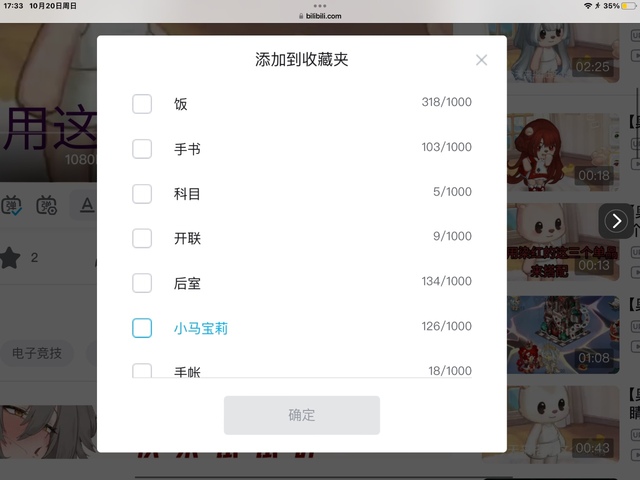Check the 后室 folder checkbox
This screenshot has height=480, width=640.
[x=142, y=283]
